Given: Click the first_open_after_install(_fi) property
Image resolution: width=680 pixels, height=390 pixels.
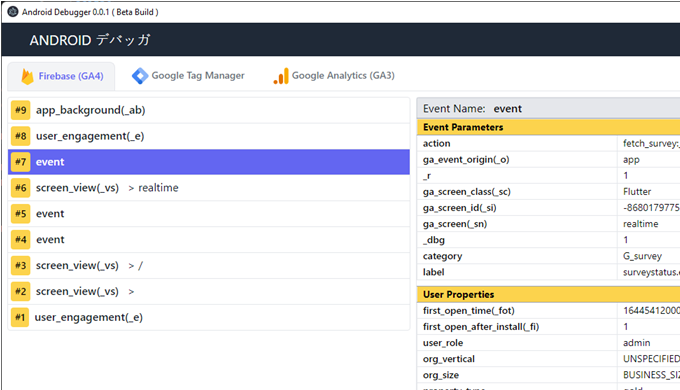Looking at the screenshot, I should pos(481,327).
